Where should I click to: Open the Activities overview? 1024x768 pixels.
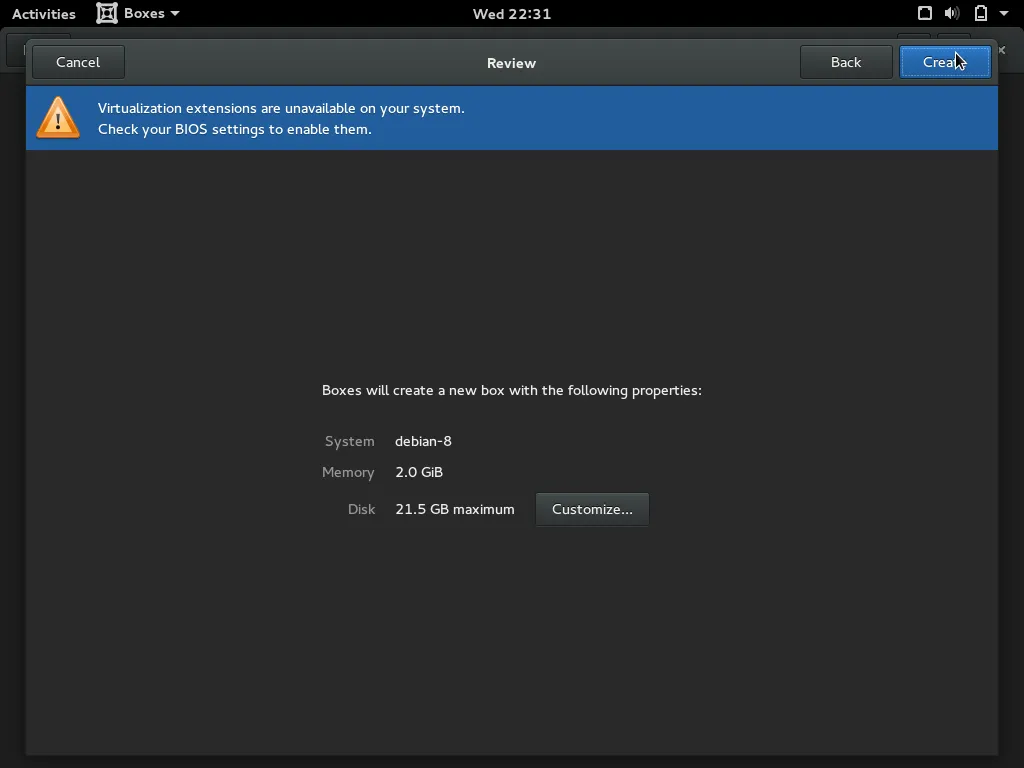(43, 13)
